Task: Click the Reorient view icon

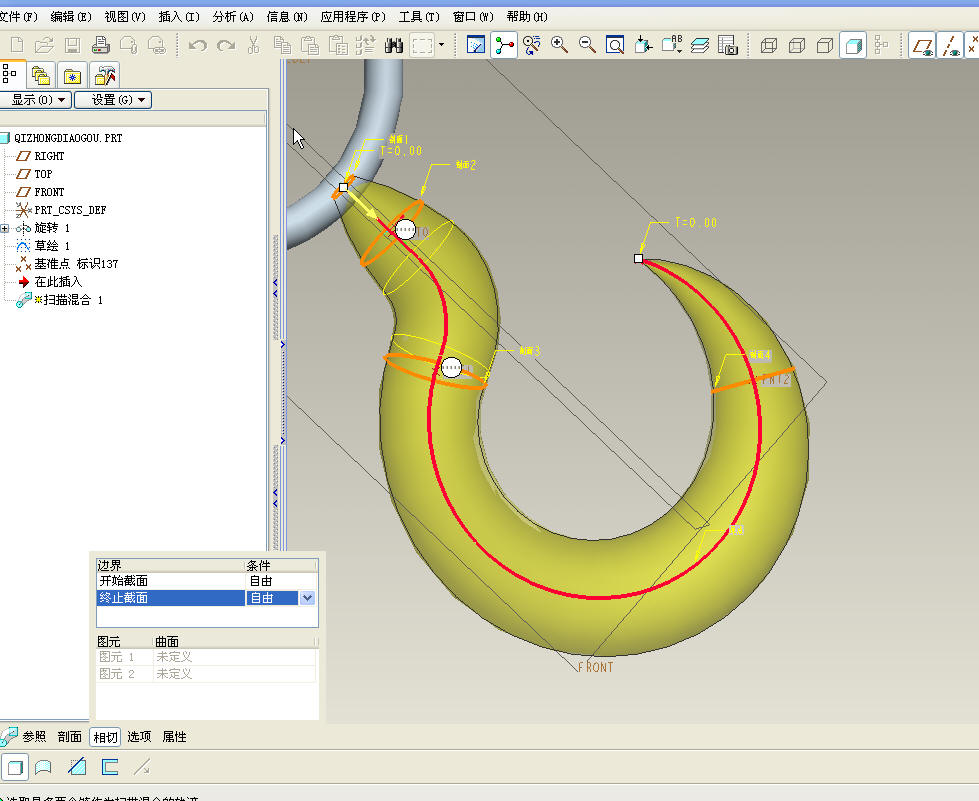Action: [x=643, y=45]
